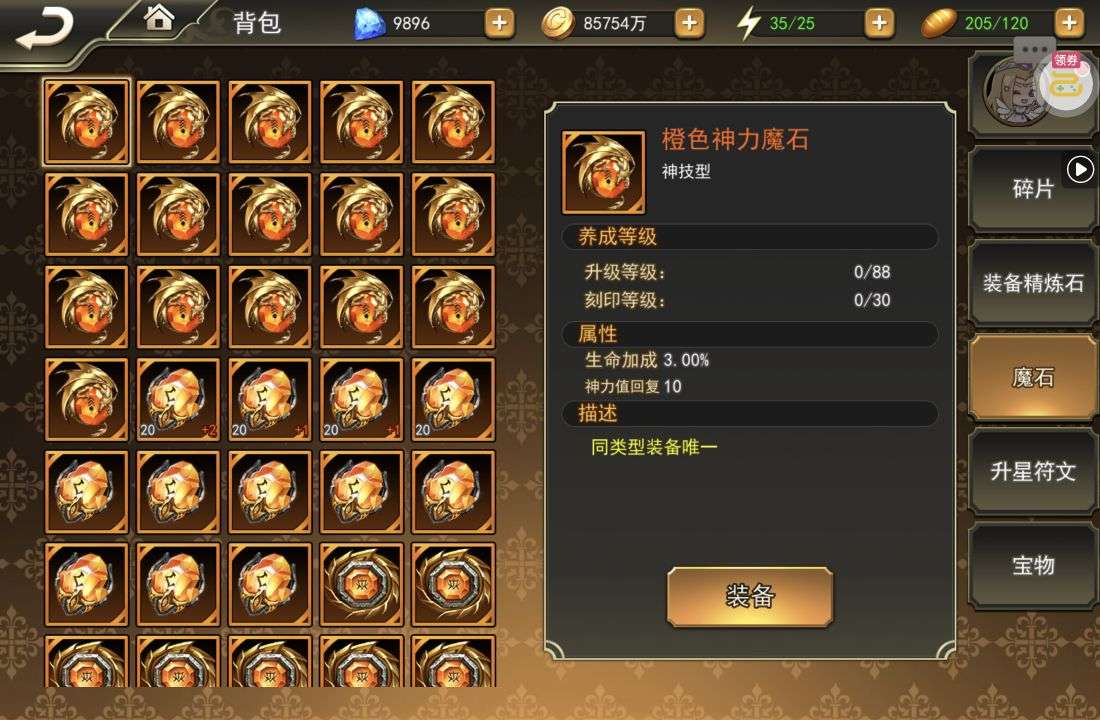This screenshot has width=1100, height=720.
Task: Open the 宝物 tab
Action: [1033, 566]
